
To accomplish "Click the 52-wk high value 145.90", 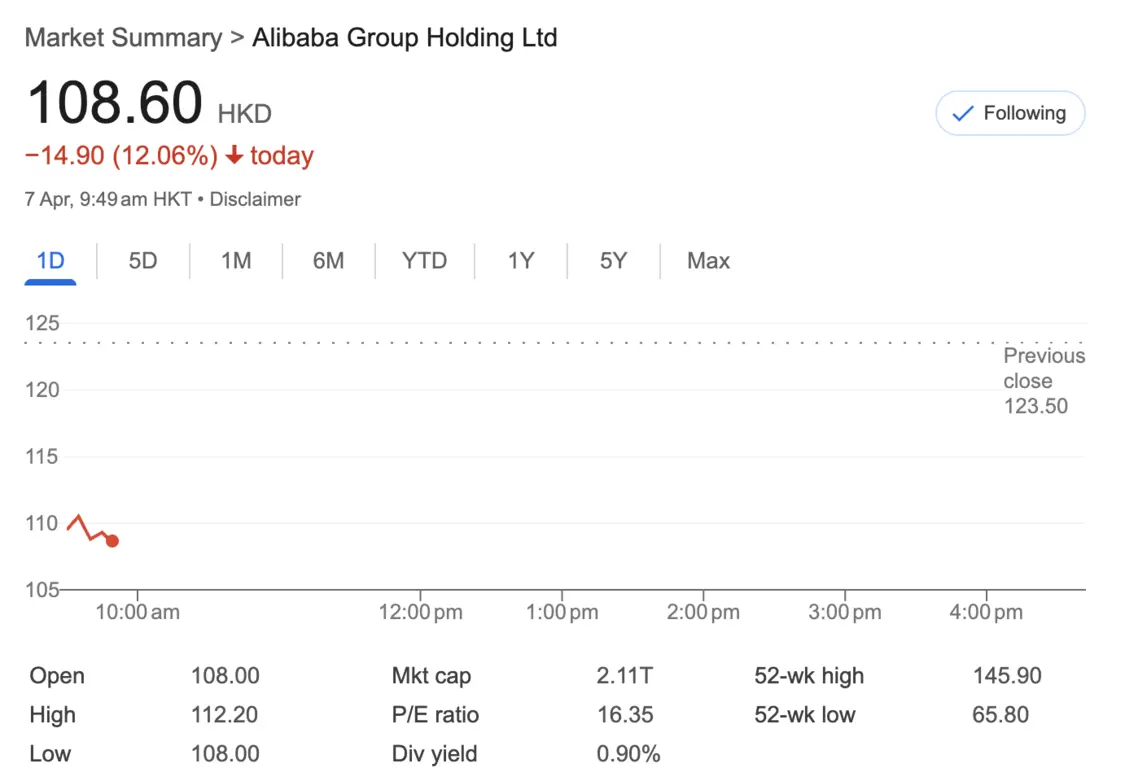I will (1007, 676).
